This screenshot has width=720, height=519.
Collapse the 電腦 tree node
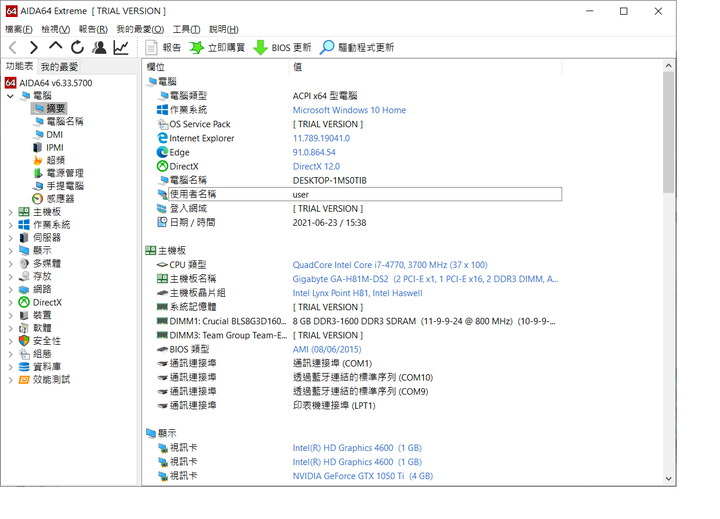click(x=11, y=96)
